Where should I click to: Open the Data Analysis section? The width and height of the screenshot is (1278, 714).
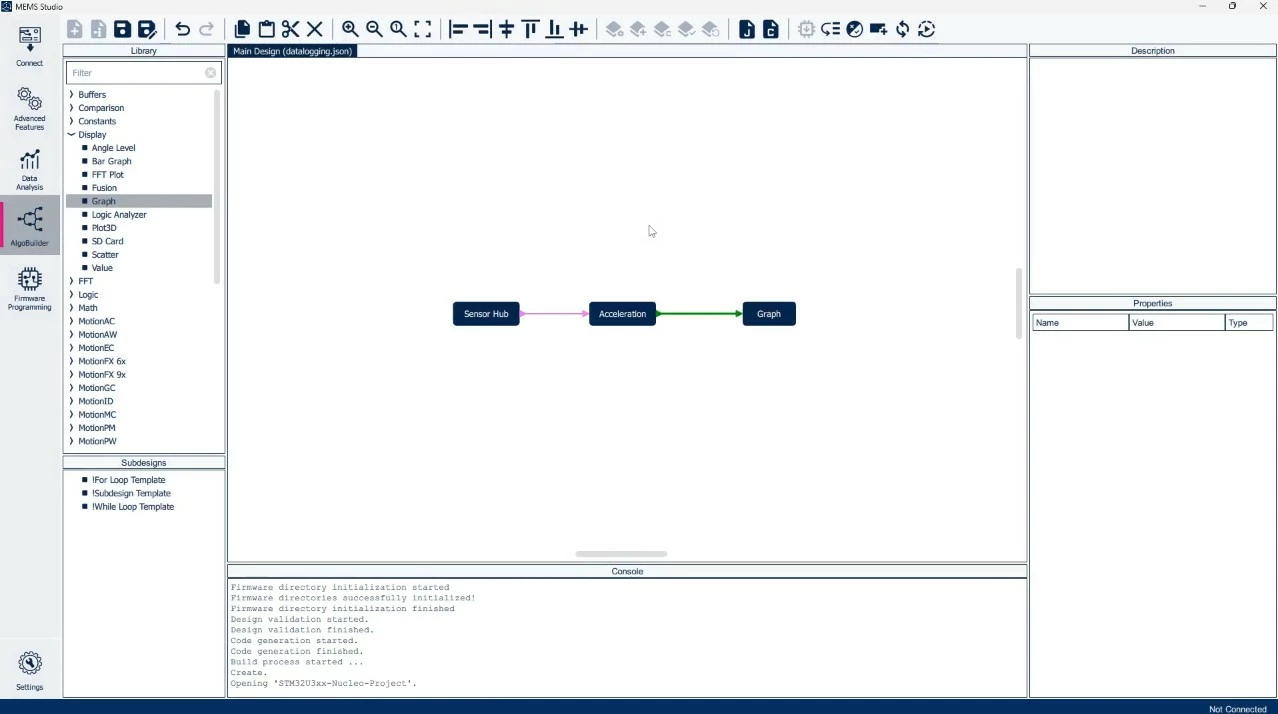(x=29, y=170)
